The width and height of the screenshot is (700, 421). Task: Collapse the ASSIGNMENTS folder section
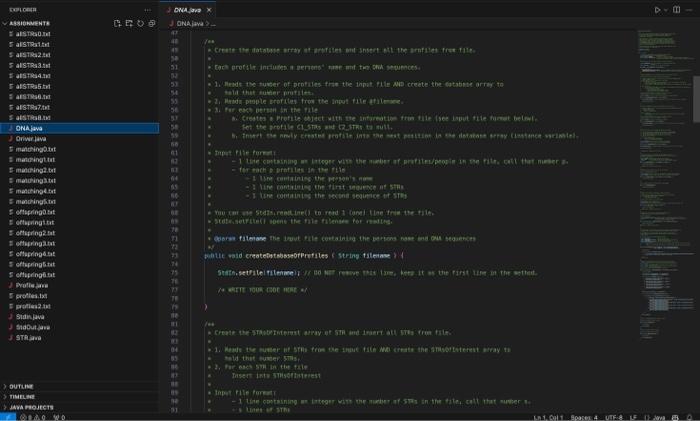pos(79,23)
